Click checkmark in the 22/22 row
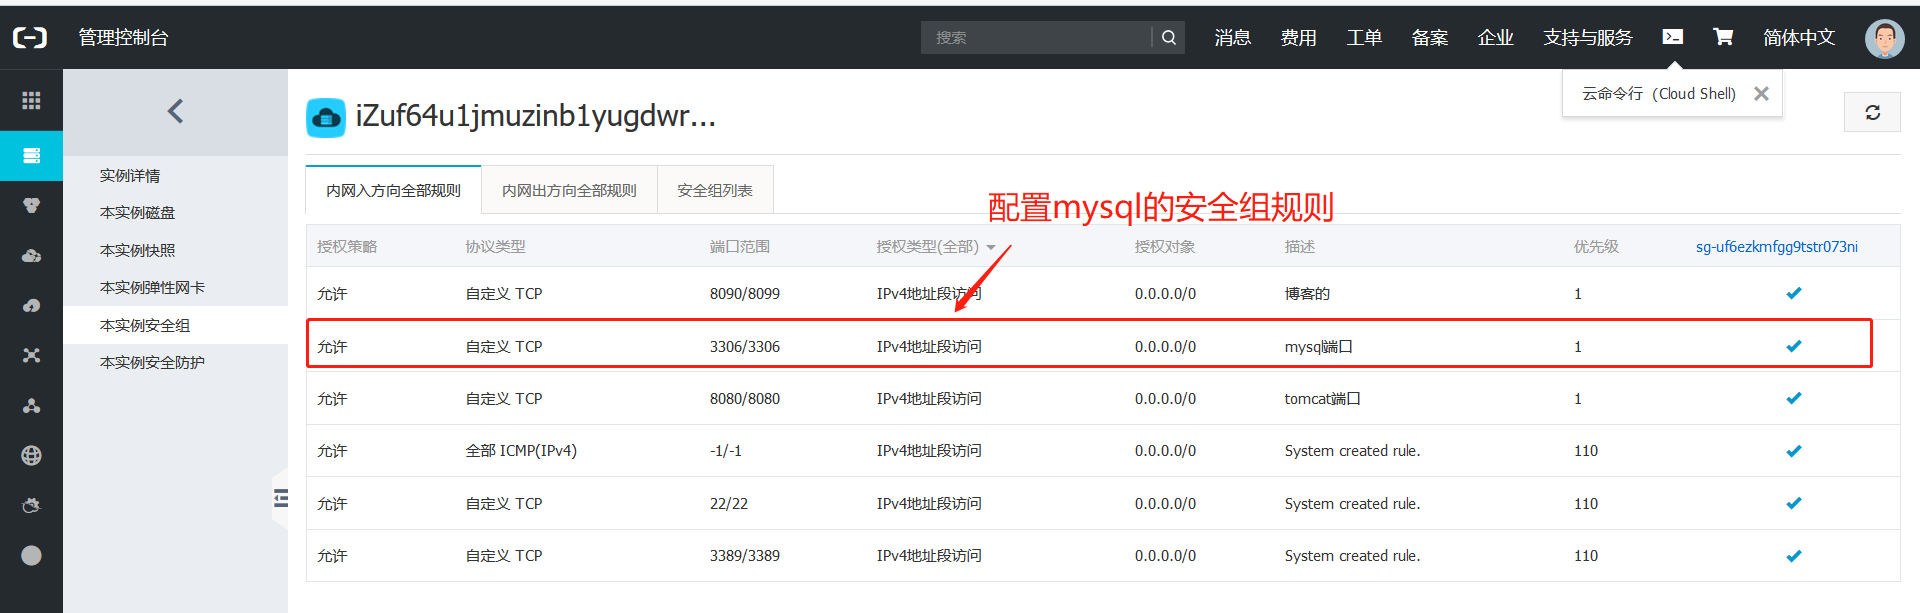Image resolution: width=1920 pixels, height=613 pixels. [x=1794, y=503]
